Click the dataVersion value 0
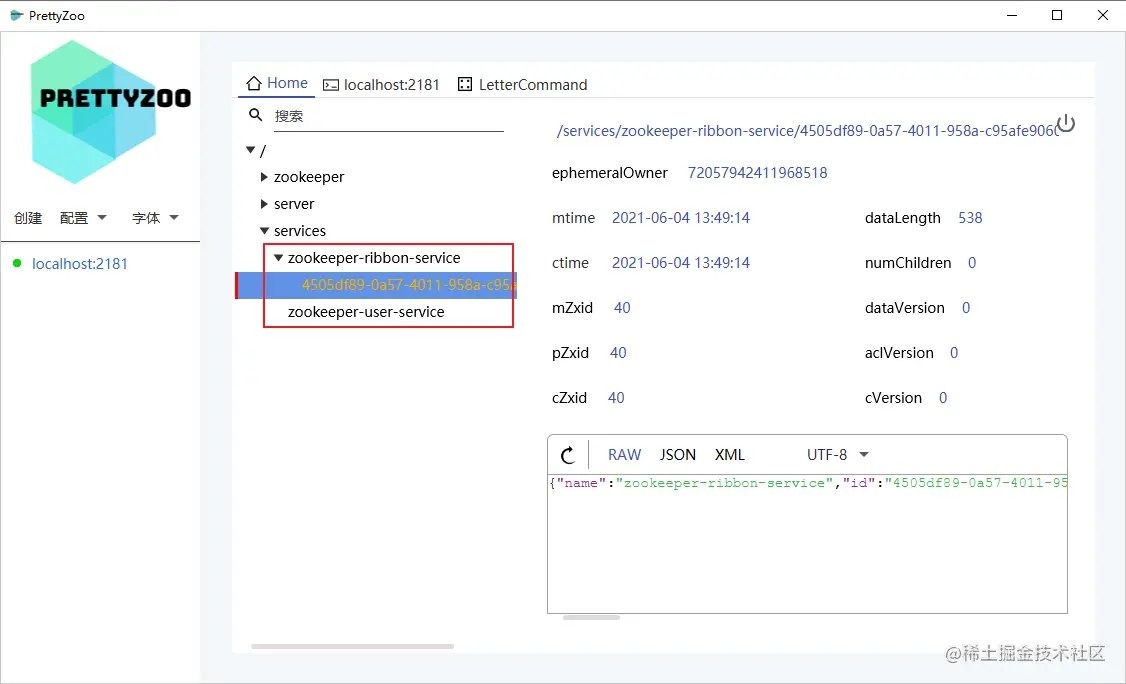 pyautogui.click(x=966, y=308)
